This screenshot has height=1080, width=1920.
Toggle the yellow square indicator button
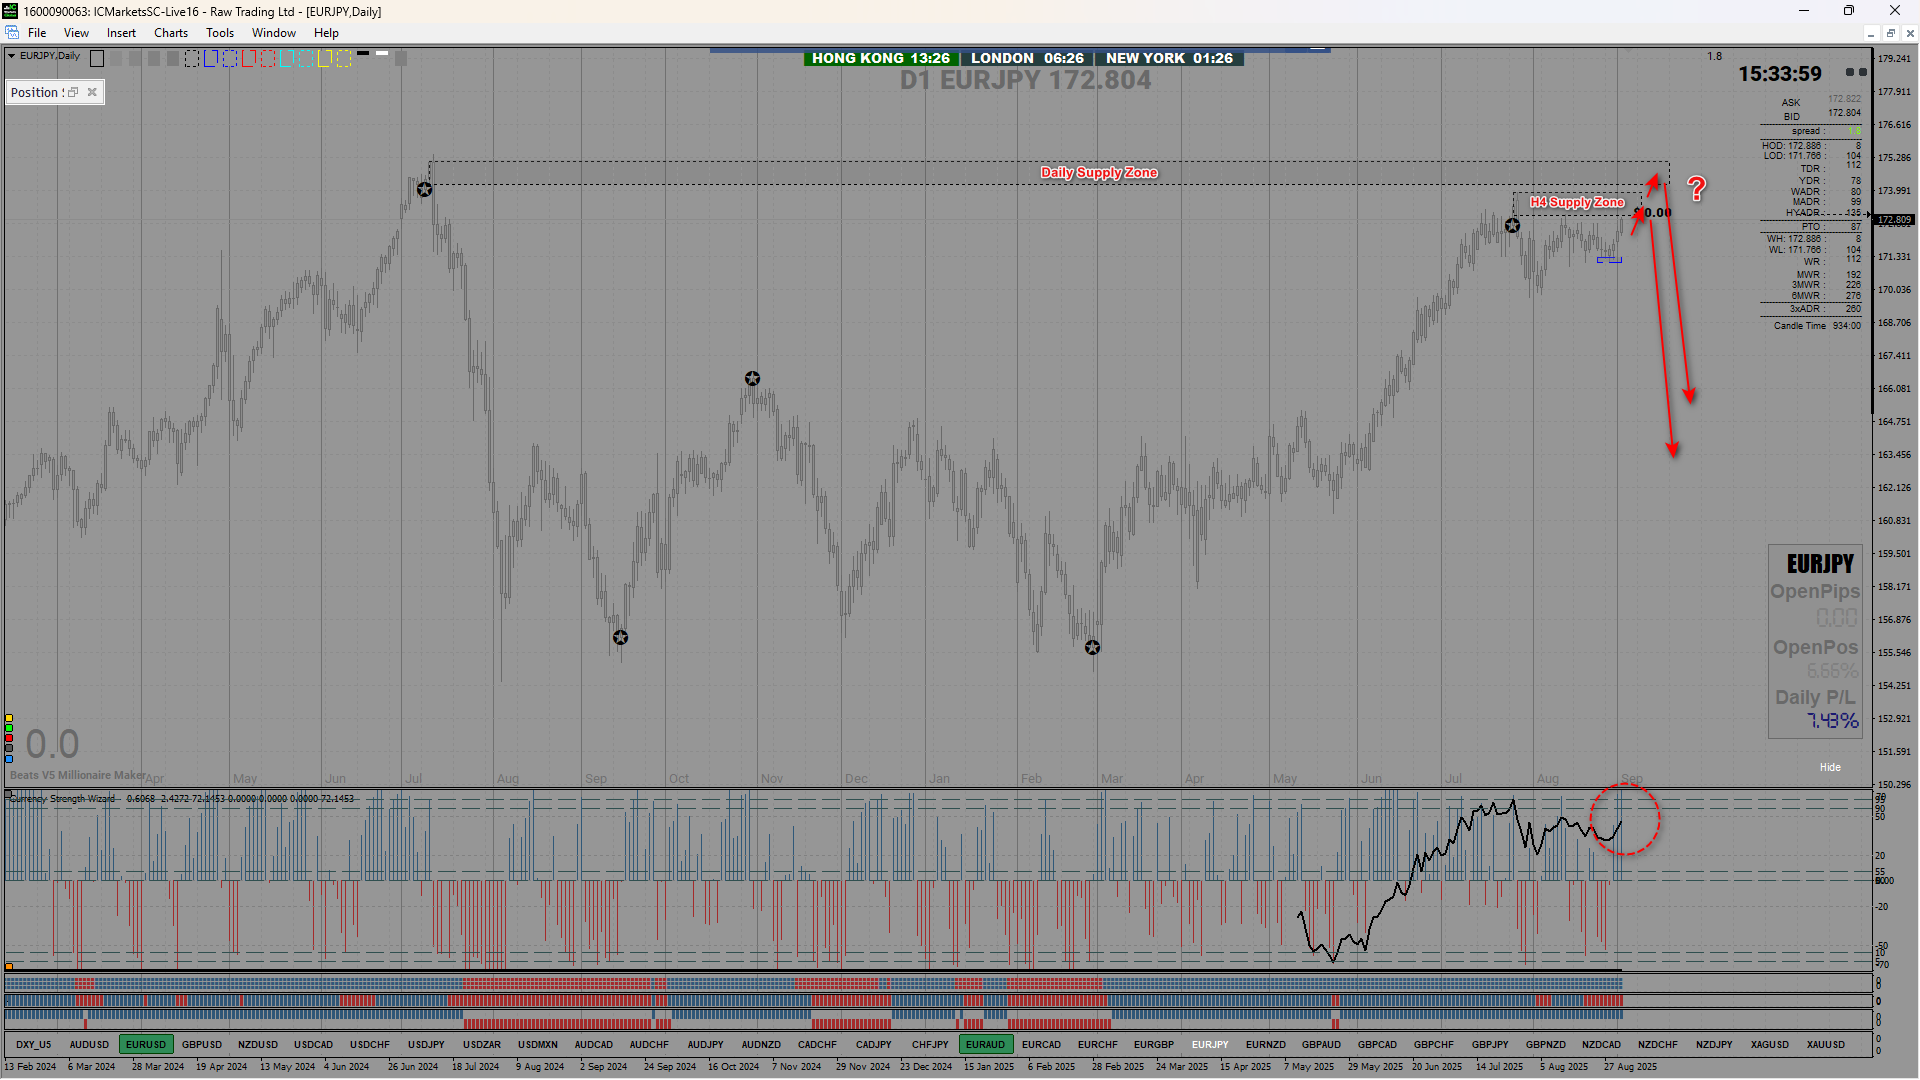pyautogui.click(x=9, y=718)
